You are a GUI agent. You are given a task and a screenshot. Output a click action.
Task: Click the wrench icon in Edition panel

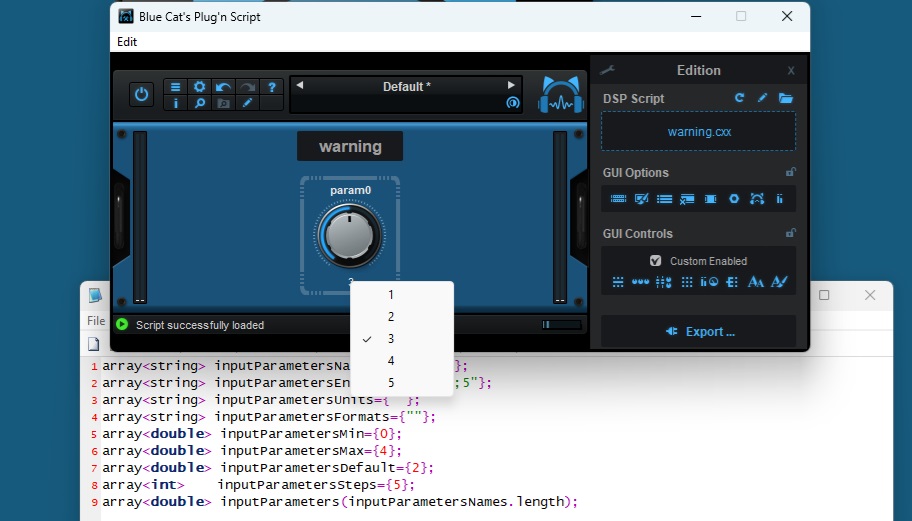tap(607, 70)
